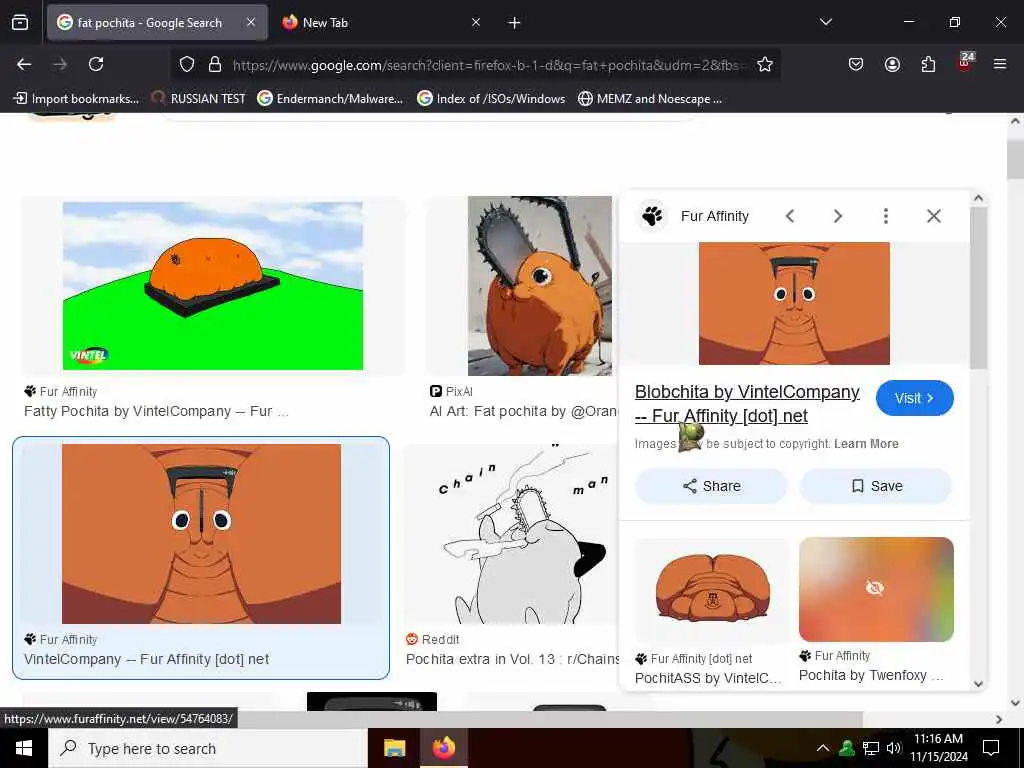
Task: Open a new tab with plus button
Action: pos(515,23)
